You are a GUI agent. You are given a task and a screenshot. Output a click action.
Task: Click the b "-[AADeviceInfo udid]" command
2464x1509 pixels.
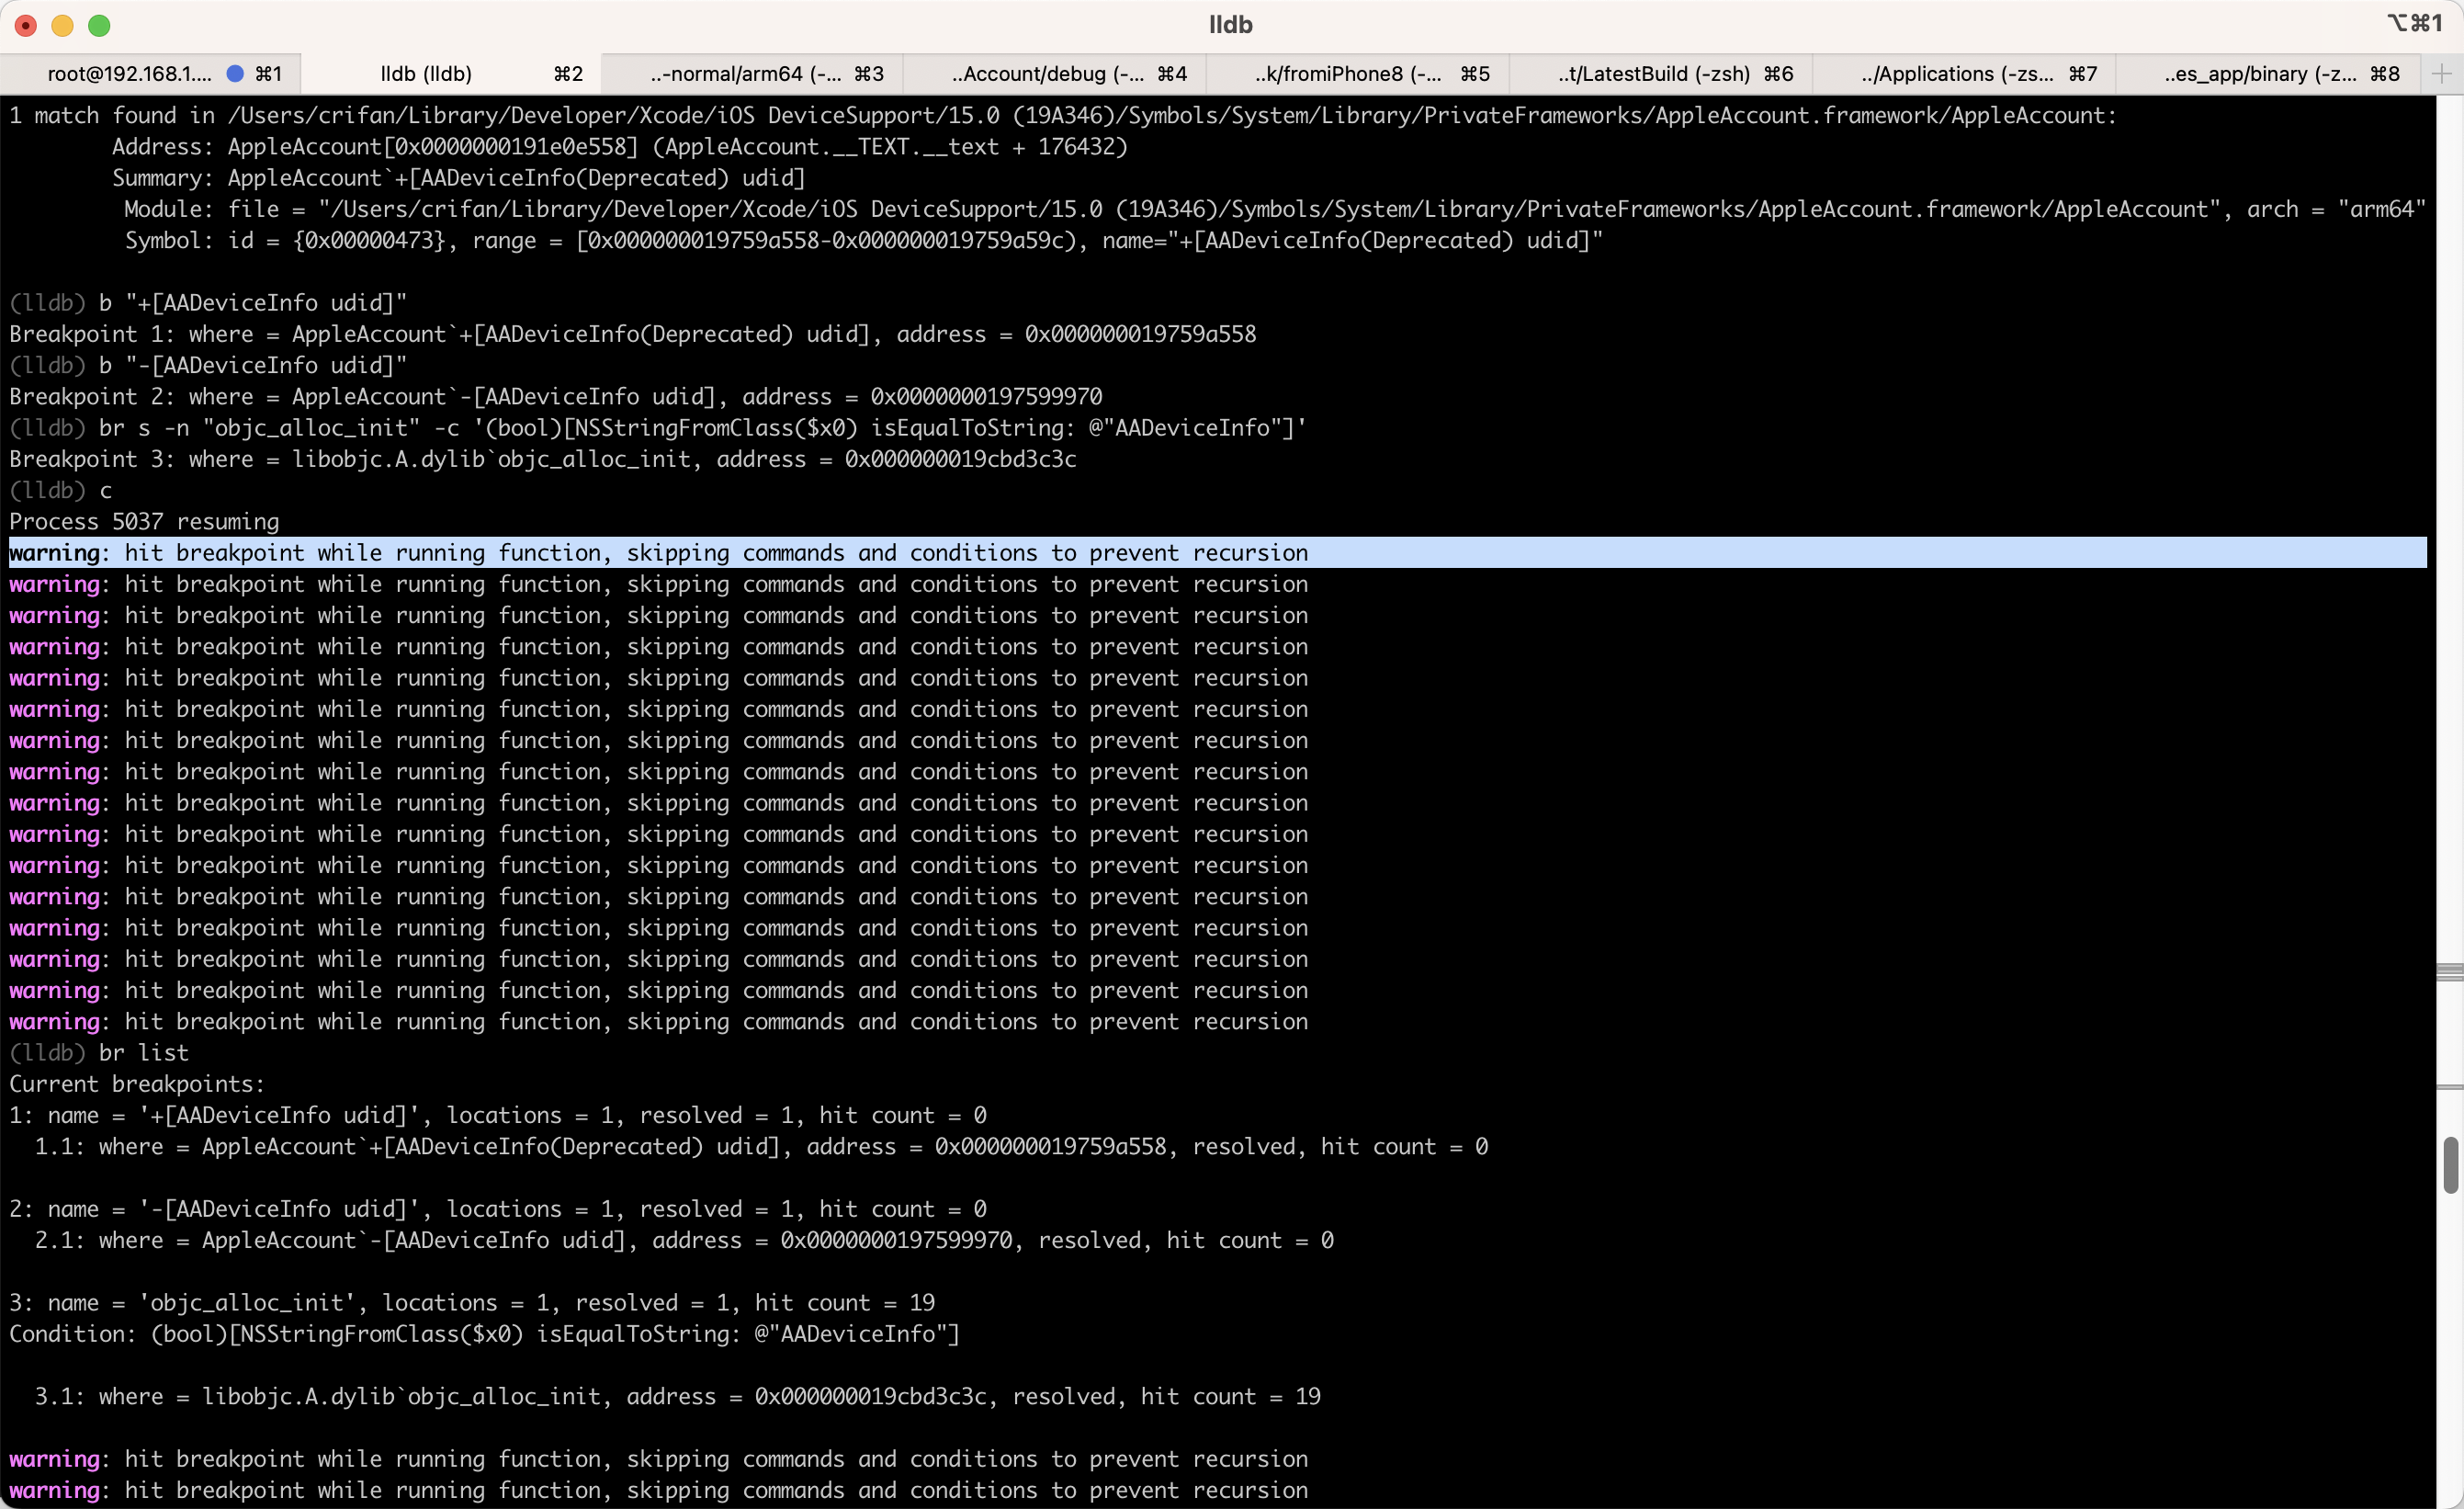coord(208,366)
